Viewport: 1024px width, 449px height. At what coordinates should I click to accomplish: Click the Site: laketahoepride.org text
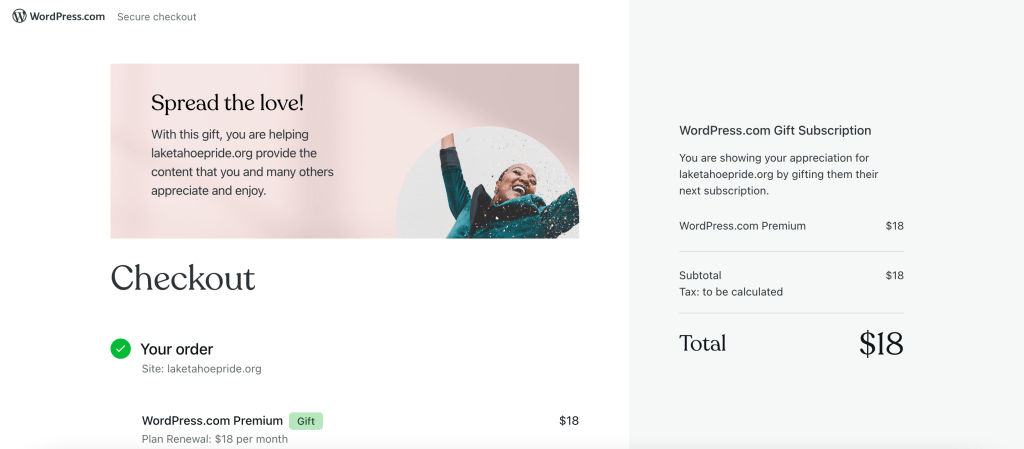click(201, 369)
